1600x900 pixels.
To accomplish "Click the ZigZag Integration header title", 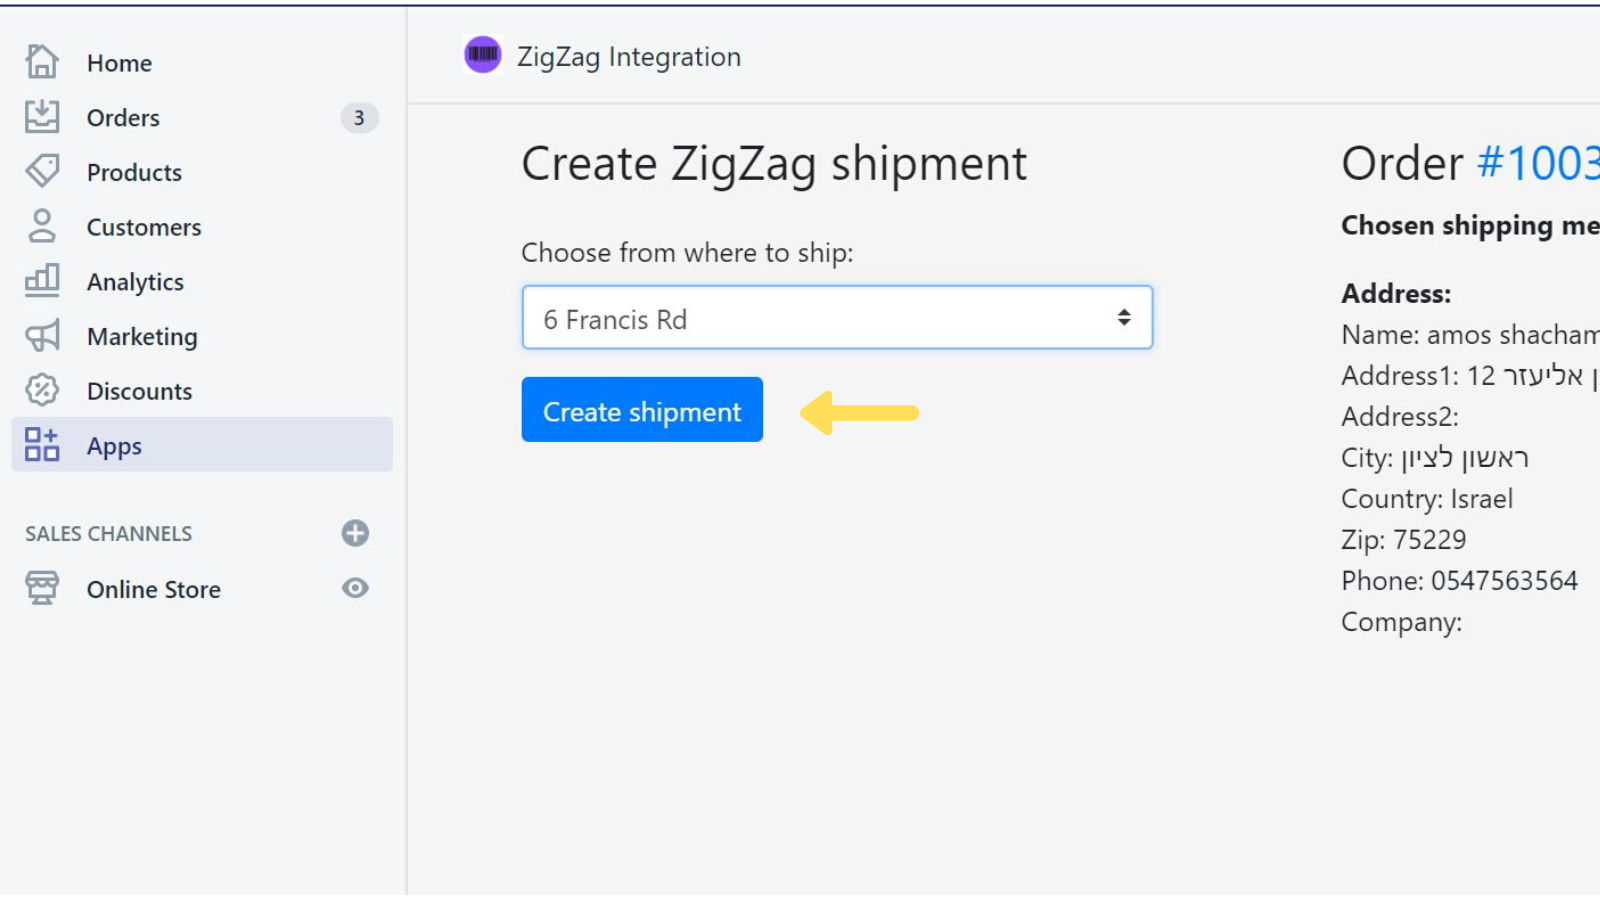I will coord(627,57).
